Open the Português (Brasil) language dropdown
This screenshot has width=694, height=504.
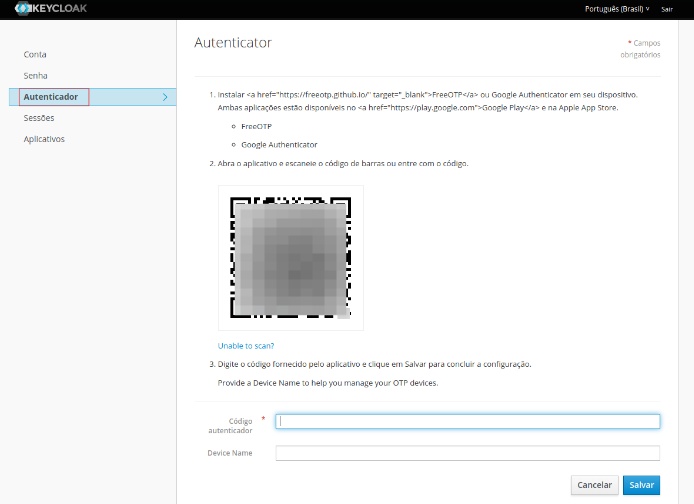(616, 8)
